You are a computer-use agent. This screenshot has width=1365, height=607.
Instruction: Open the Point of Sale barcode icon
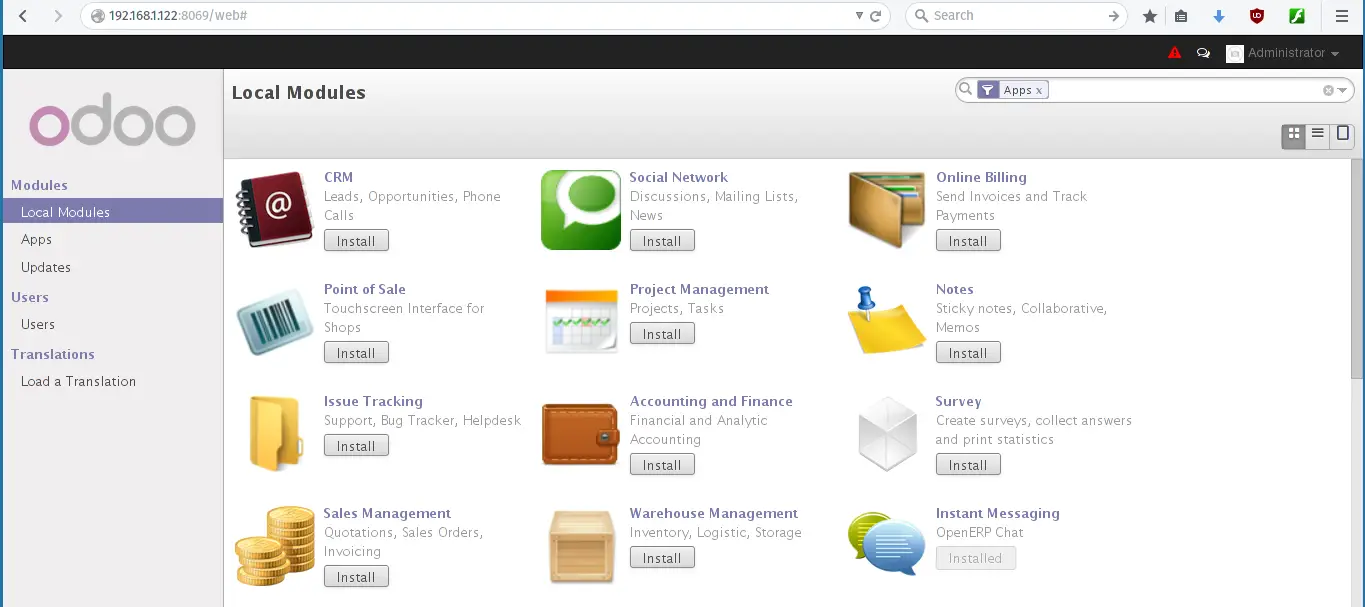[275, 322]
